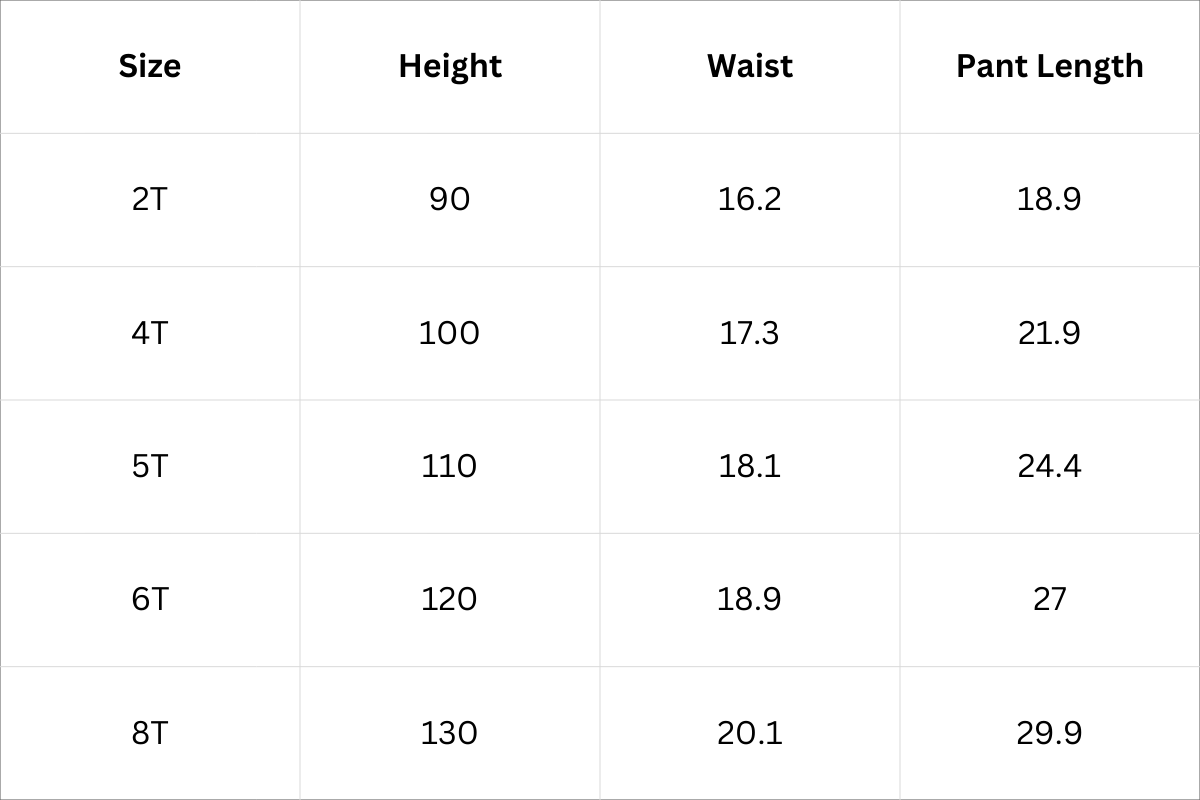Click the pant length value 21.9

tap(1049, 332)
